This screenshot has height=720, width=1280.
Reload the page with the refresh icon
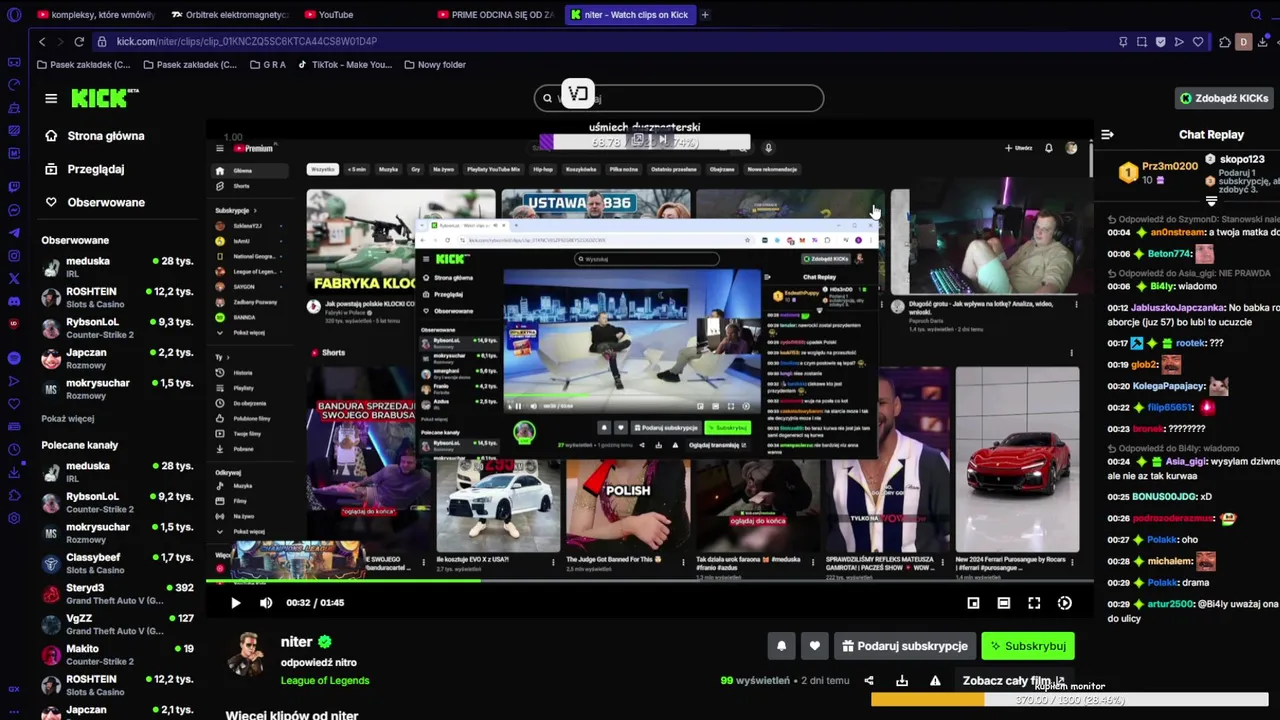pos(79,42)
